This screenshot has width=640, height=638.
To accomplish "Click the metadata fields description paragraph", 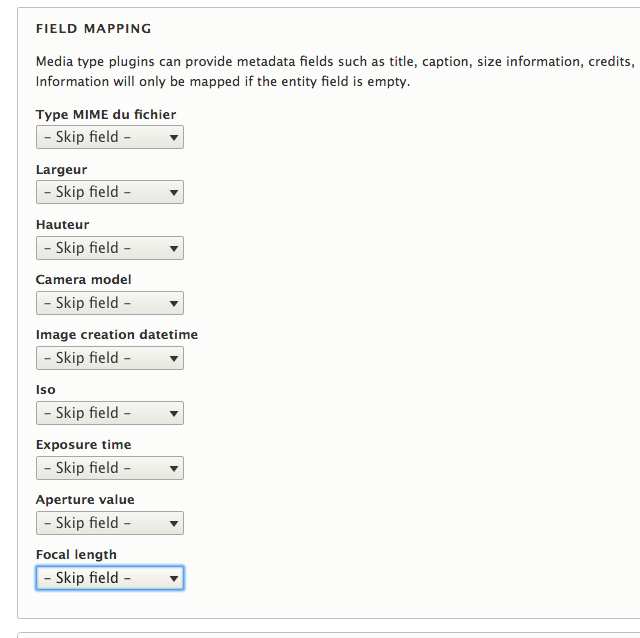I will pyautogui.click(x=338, y=71).
